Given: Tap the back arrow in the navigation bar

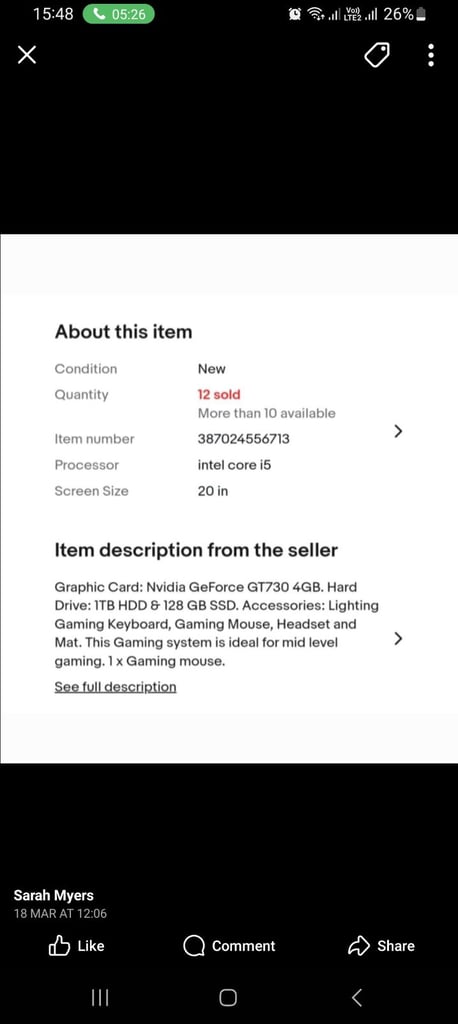Looking at the screenshot, I should click(x=357, y=997).
